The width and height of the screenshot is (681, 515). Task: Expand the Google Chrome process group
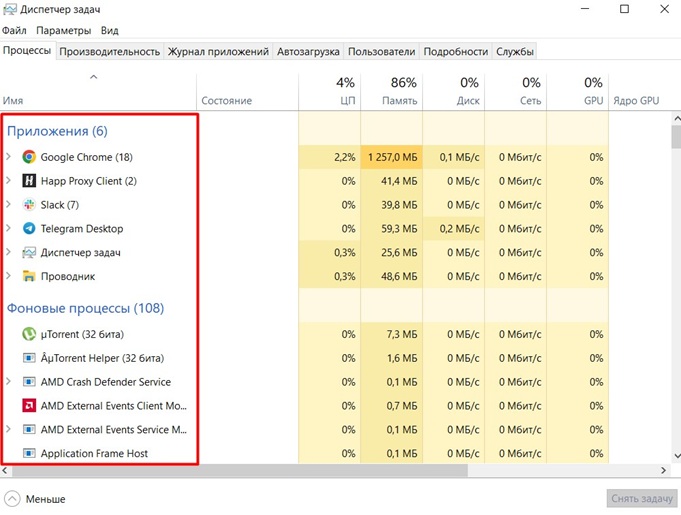[9, 157]
